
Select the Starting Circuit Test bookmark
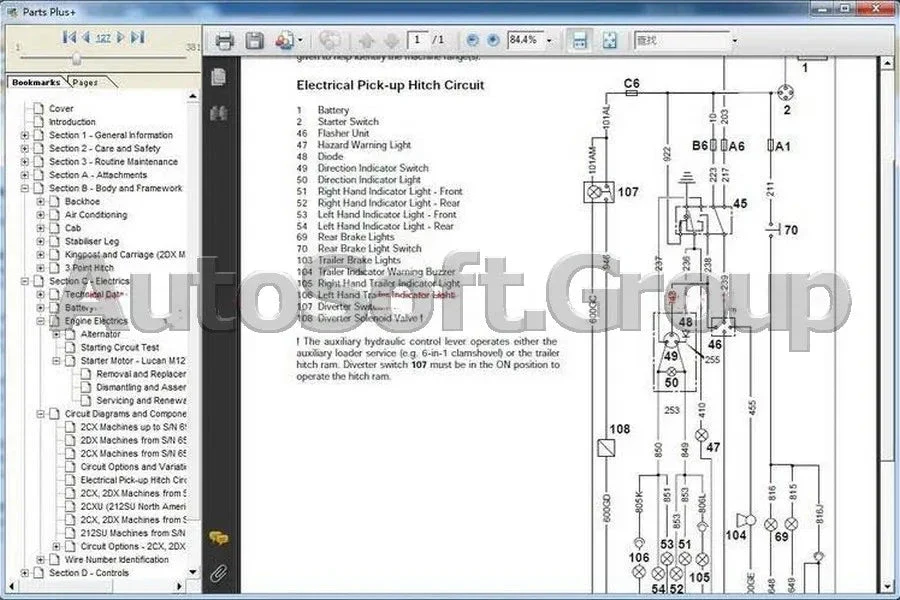(x=119, y=347)
